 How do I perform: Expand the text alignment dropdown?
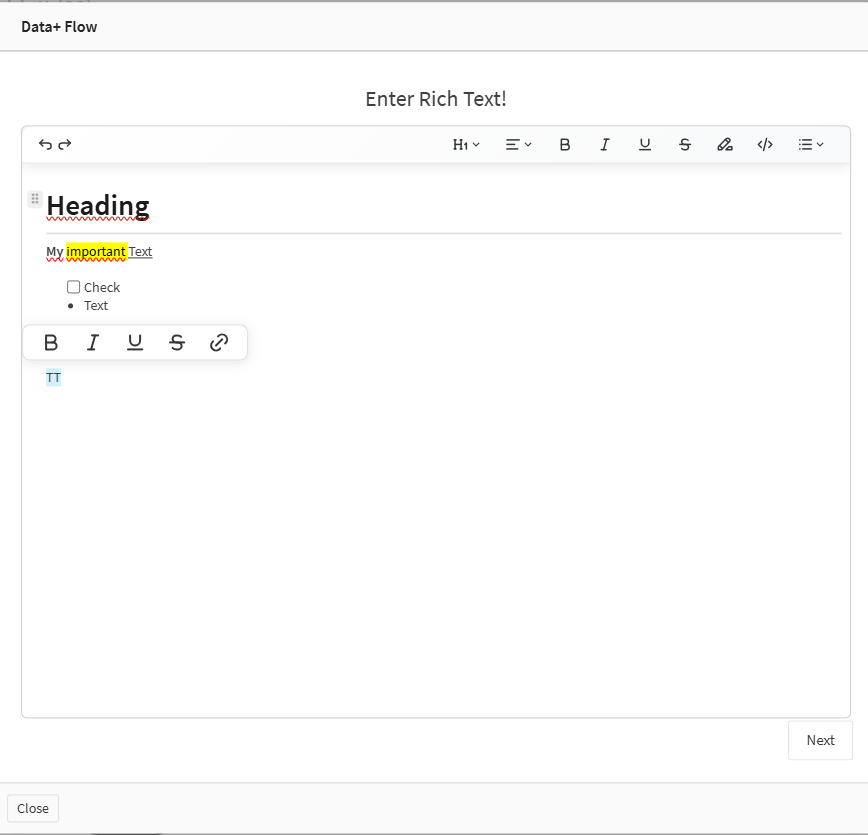tap(518, 145)
